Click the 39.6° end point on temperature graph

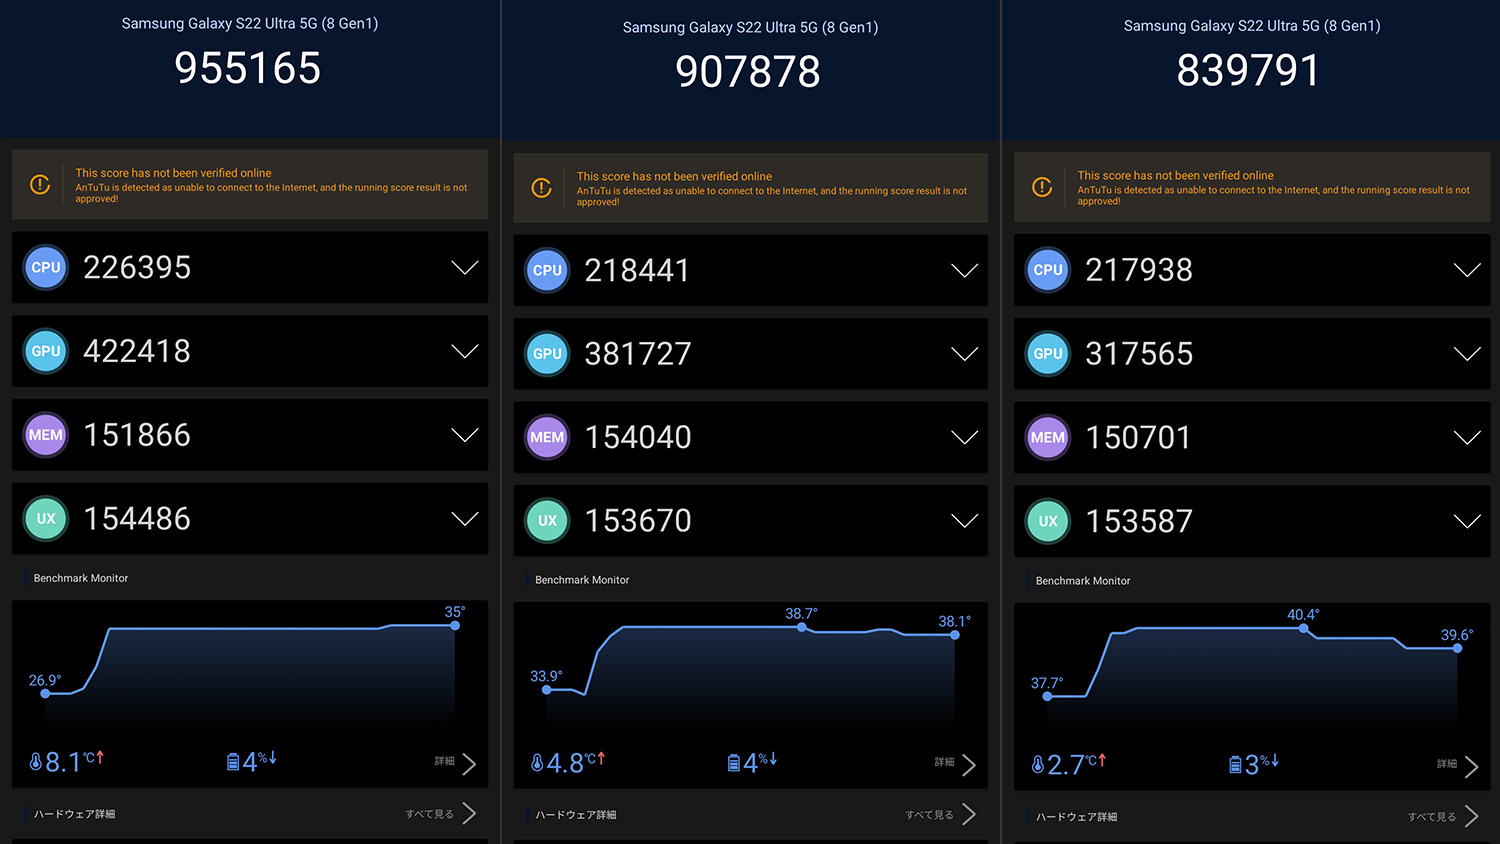pyautogui.click(x=1457, y=648)
